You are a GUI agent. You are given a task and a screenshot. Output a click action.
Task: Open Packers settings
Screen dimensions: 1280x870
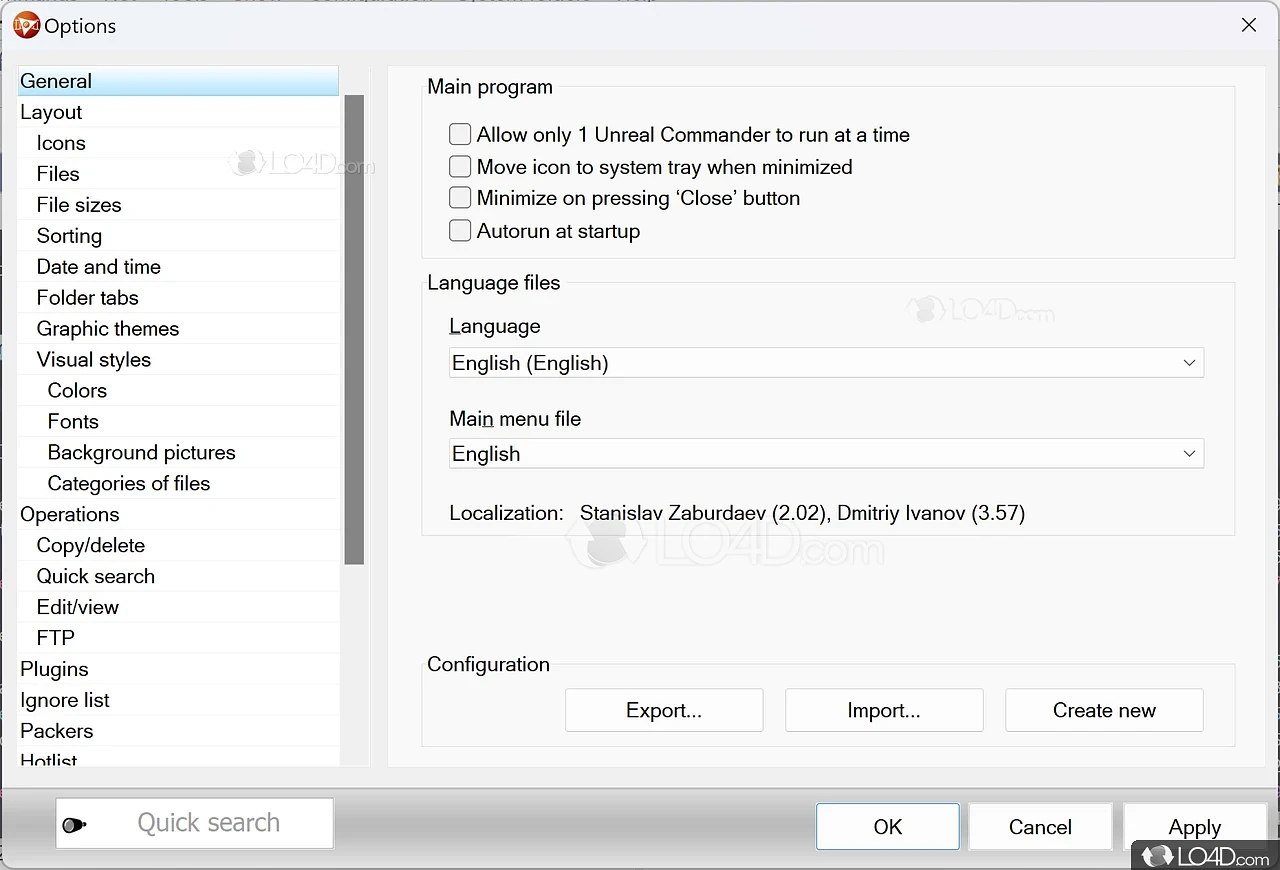pyautogui.click(x=178, y=732)
